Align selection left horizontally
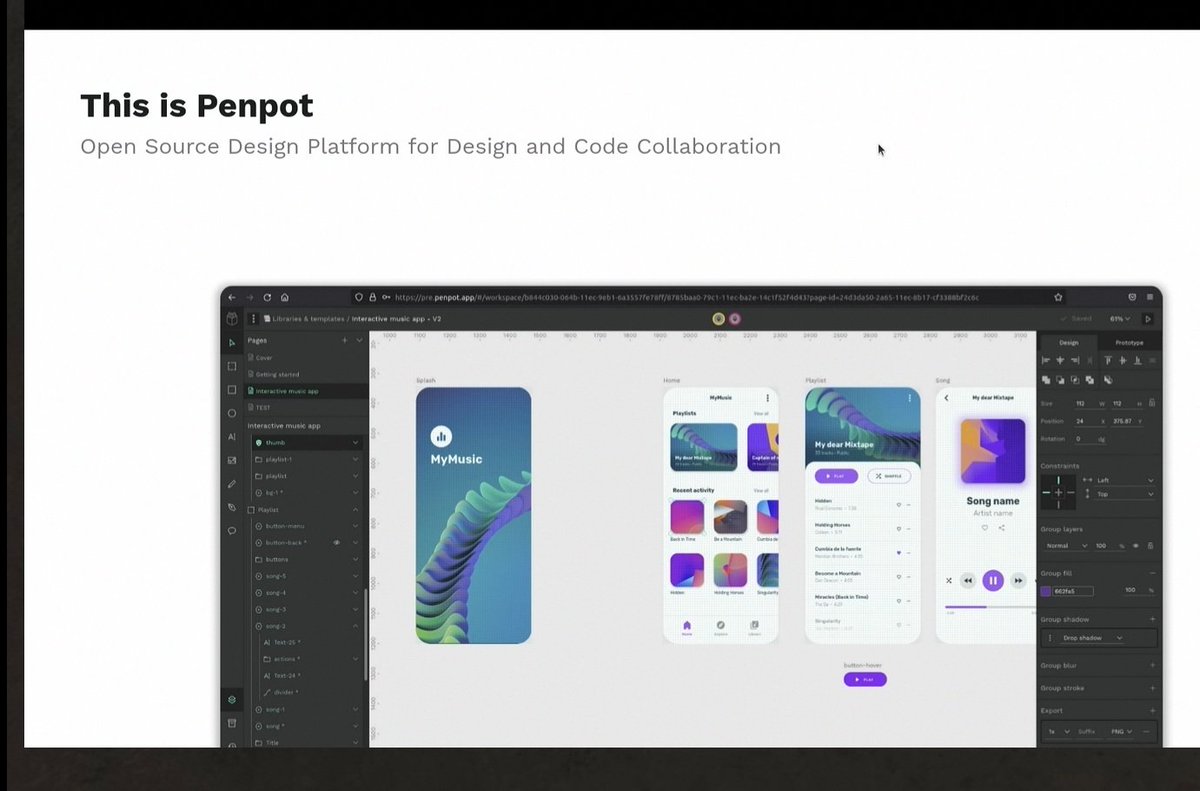This screenshot has height=791, width=1200. (1047, 360)
